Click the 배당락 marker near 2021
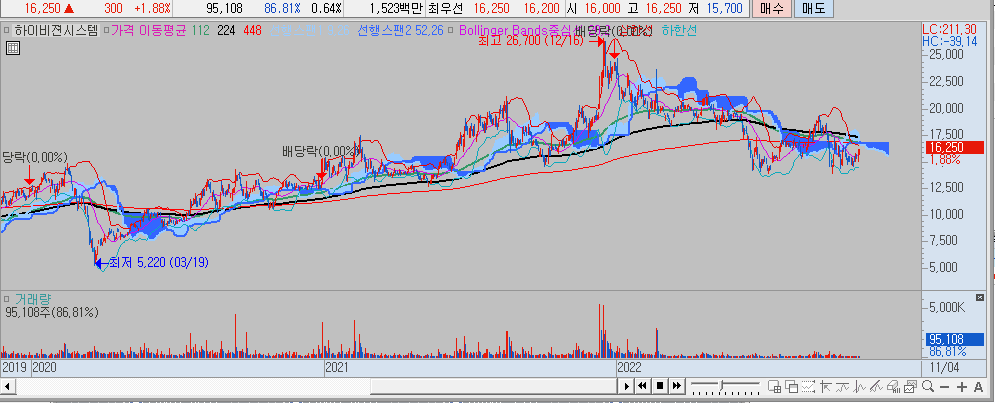995x403 pixels. tap(322, 151)
